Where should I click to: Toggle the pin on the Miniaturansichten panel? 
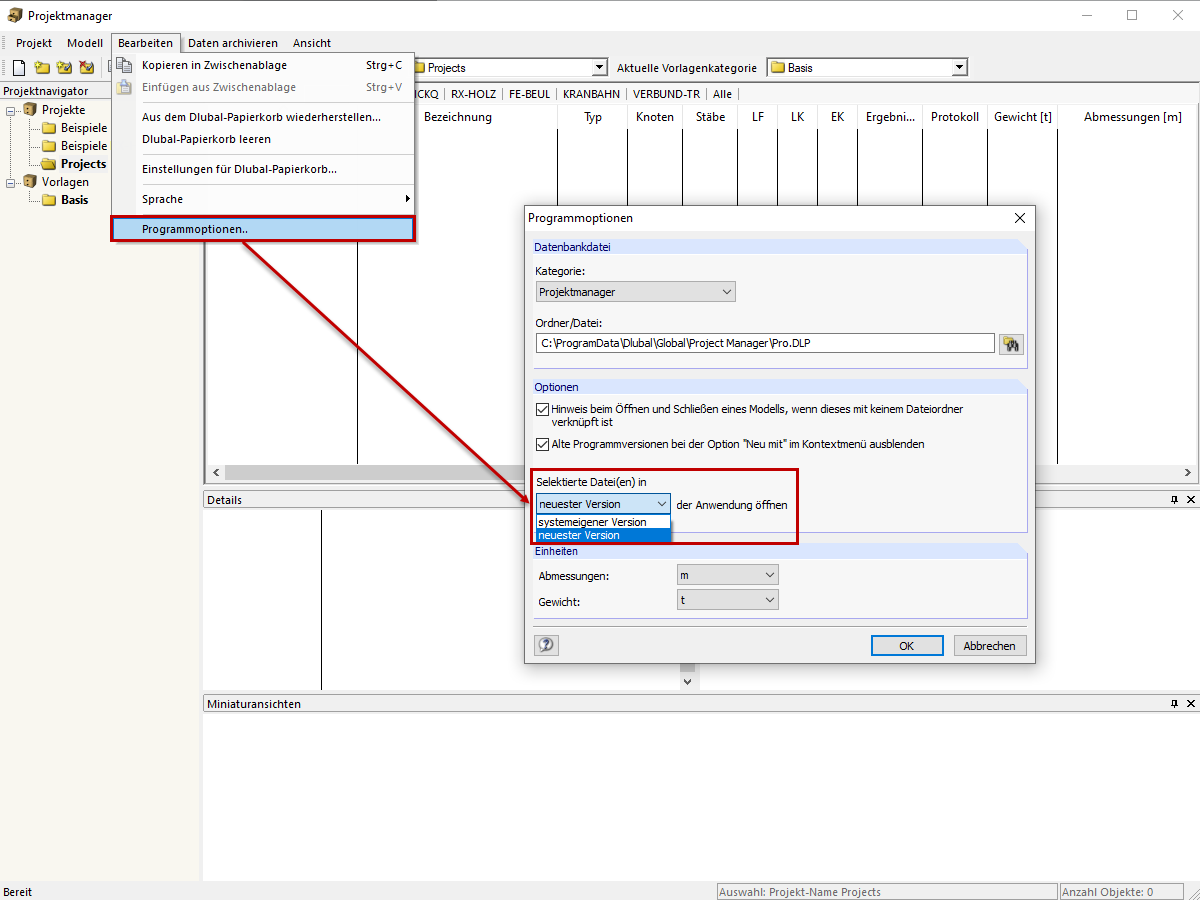(1174, 703)
